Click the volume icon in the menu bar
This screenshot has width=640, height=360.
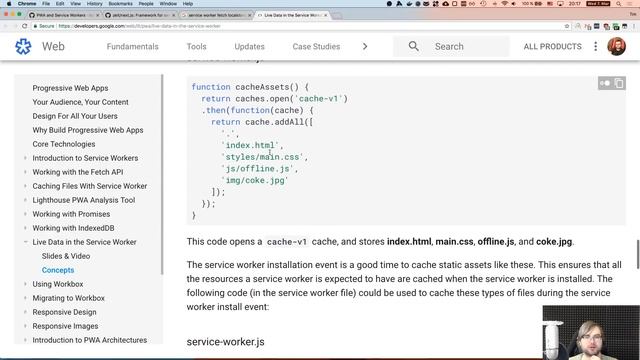coord(513,4)
